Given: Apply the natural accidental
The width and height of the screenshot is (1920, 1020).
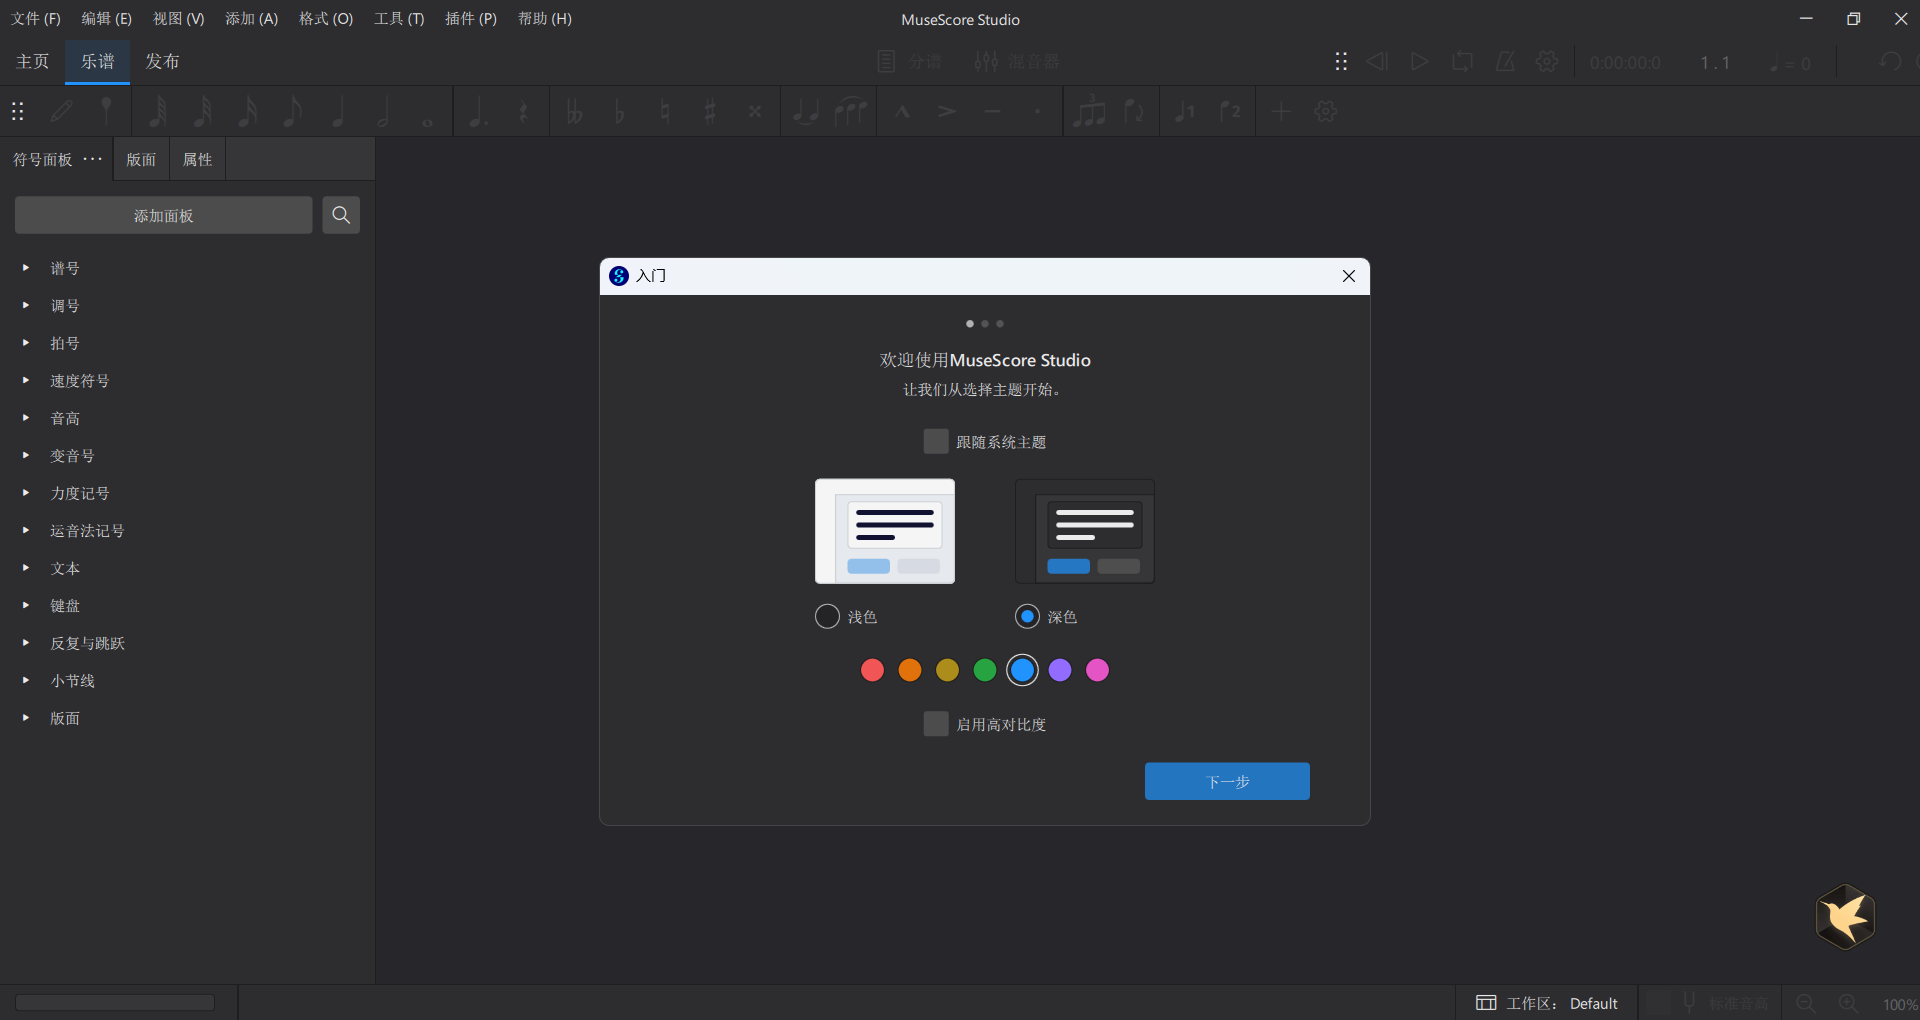Looking at the screenshot, I should 665,112.
